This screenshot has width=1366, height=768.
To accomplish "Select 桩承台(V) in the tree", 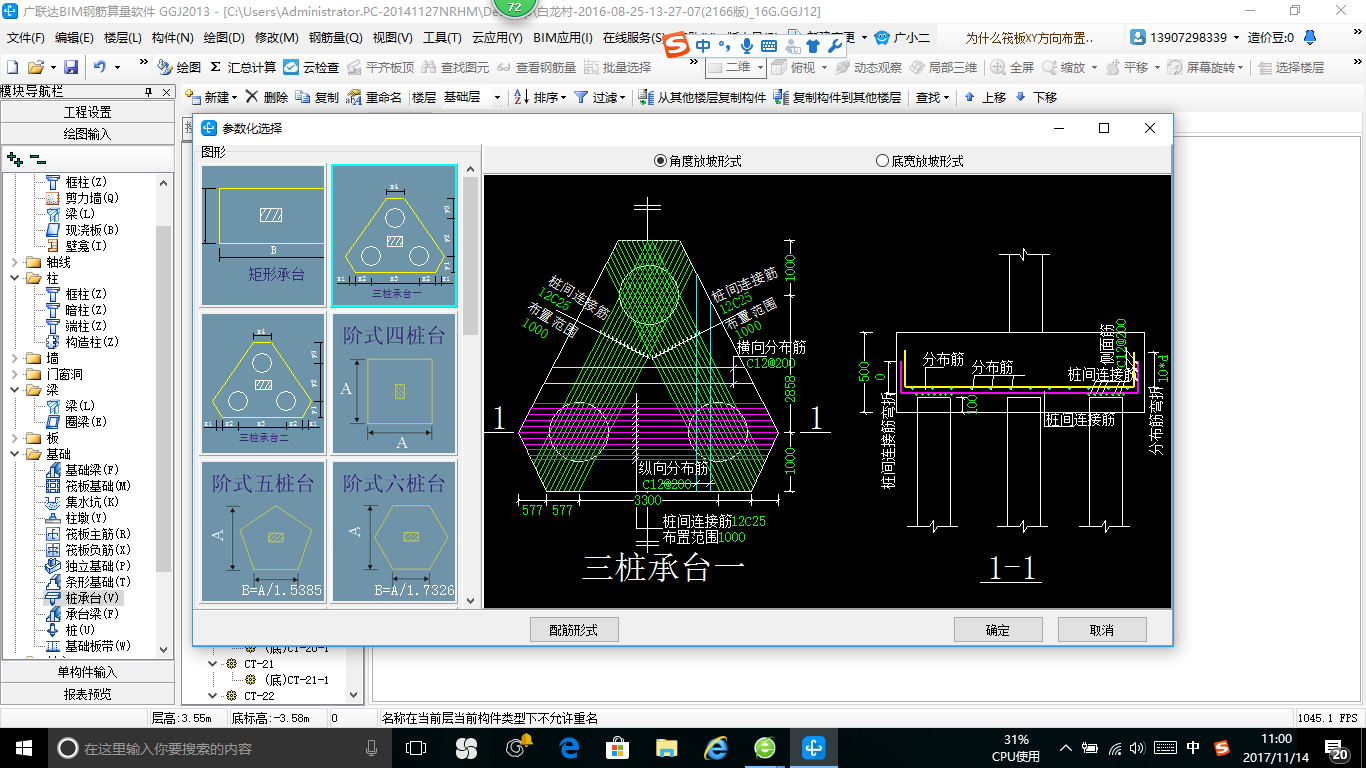I will pos(92,598).
